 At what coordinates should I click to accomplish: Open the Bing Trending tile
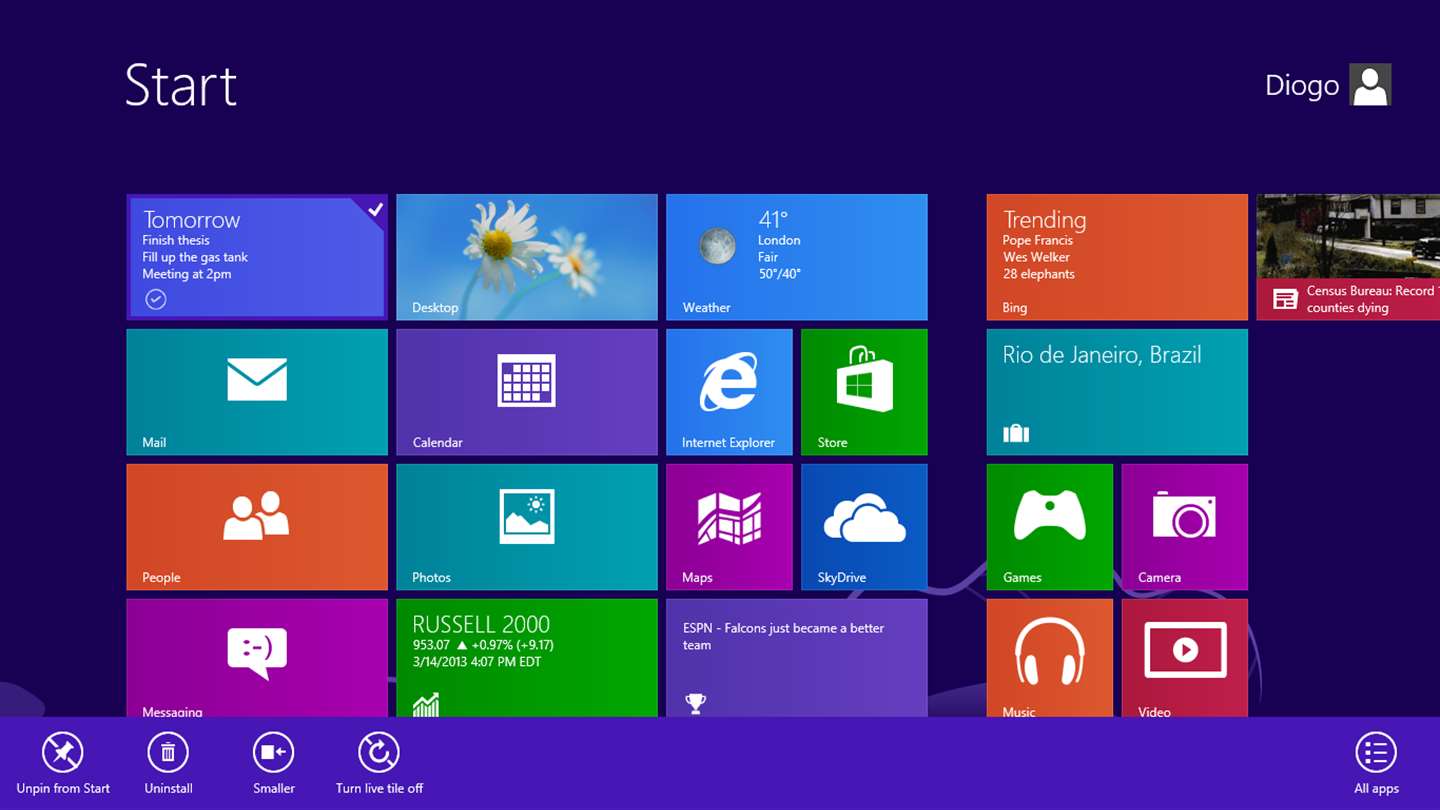pyautogui.click(x=1117, y=257)
